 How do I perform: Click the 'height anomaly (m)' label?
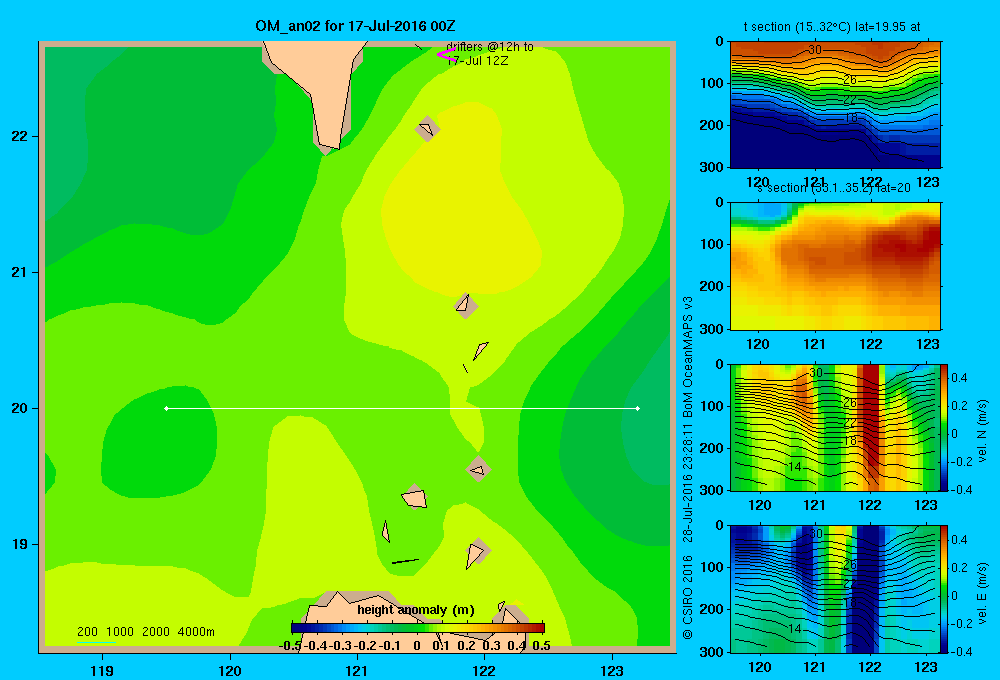[416, 610]
